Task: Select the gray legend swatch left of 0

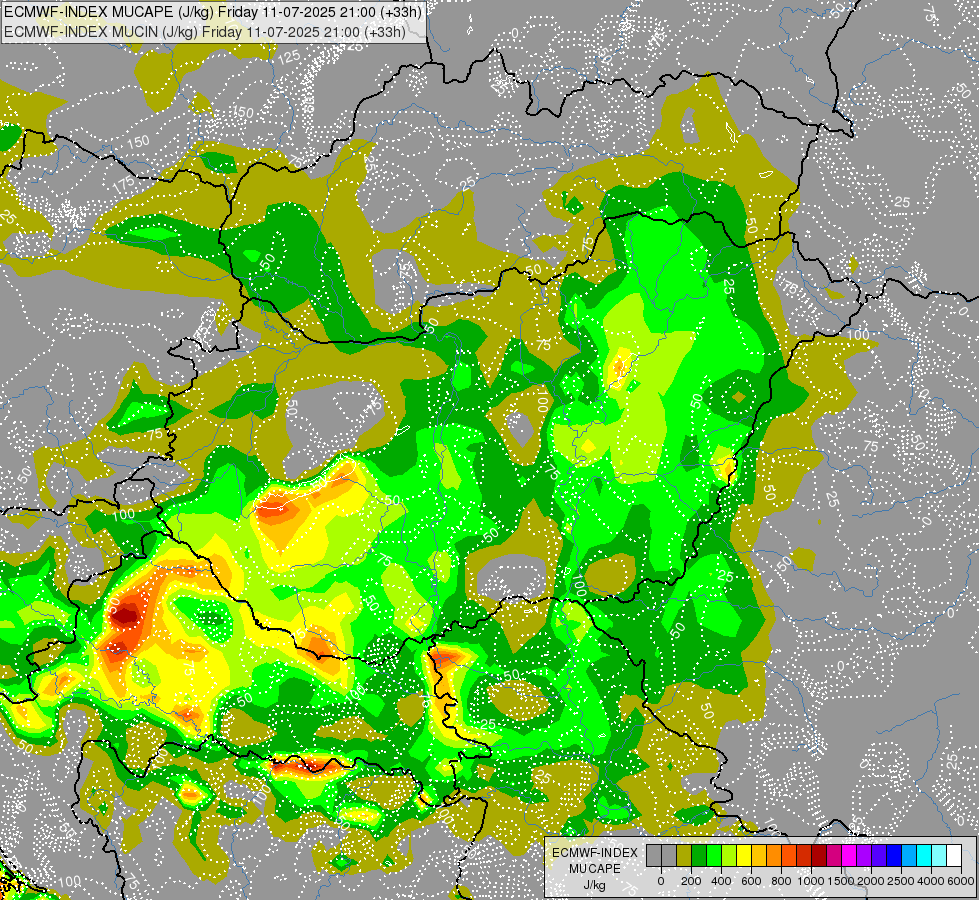Action: [654, 855]
